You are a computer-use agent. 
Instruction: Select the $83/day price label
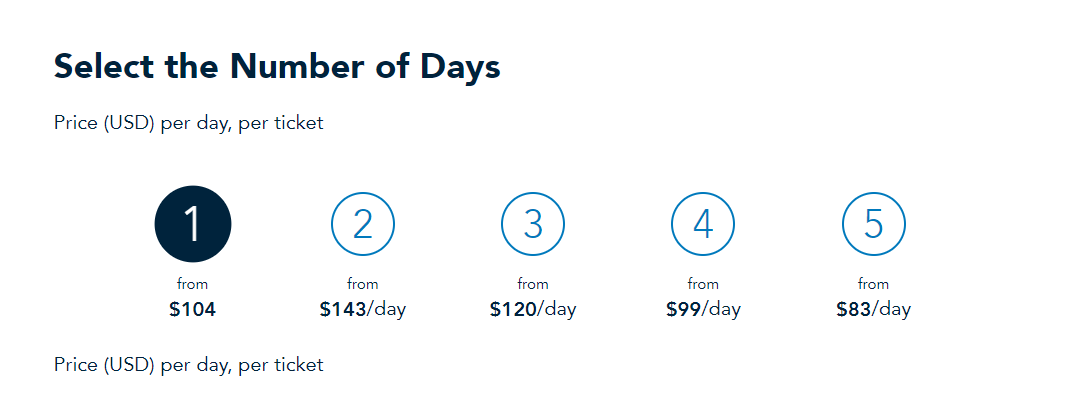coord(873,310)
